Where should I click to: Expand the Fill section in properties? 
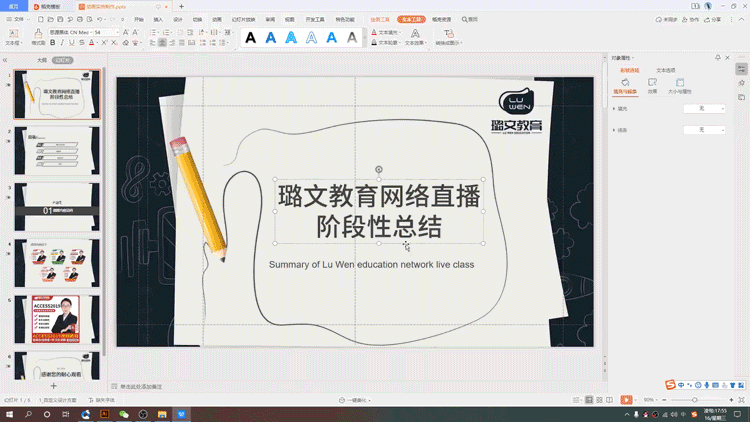click(614, 109)
